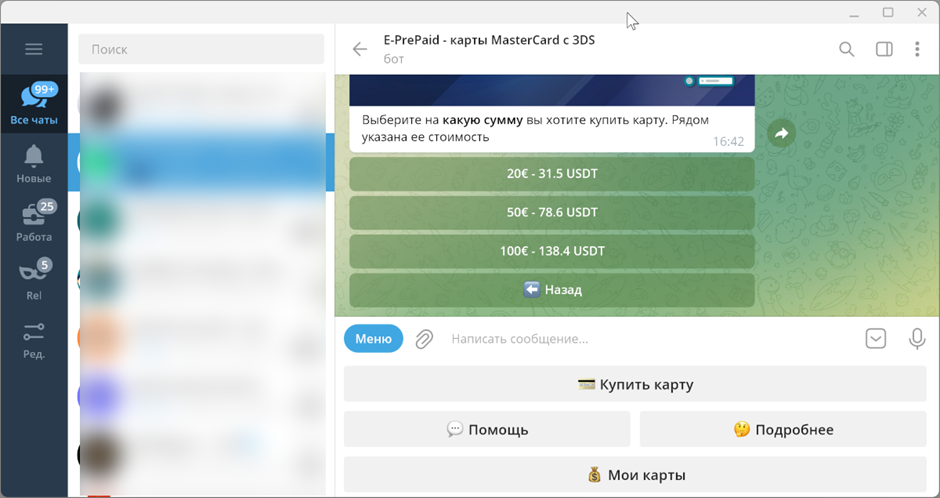The width and height of the screenshot is (940, 498).
Task: Search within the chat
Action: tap(846, 49)
